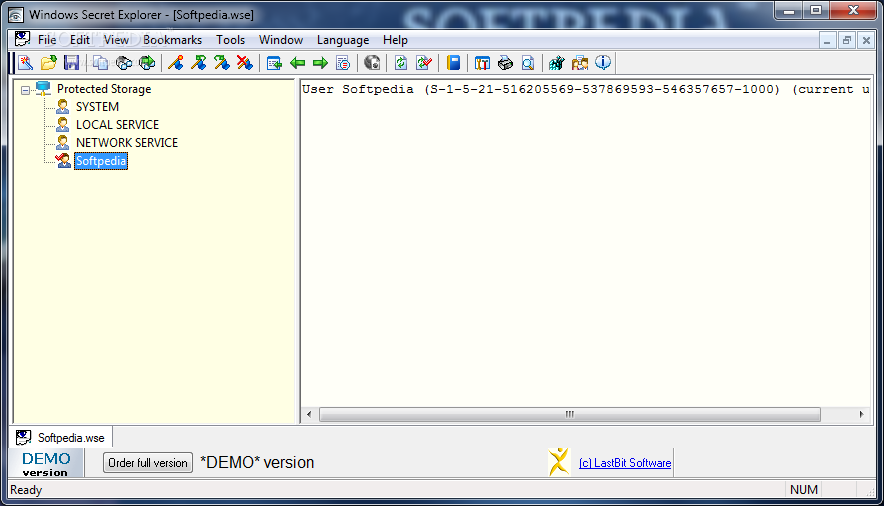The width and height of the screenshot is (884, 506).
Task: Select the NETWORK SERVICE user
Action: [x=127, y=143]
